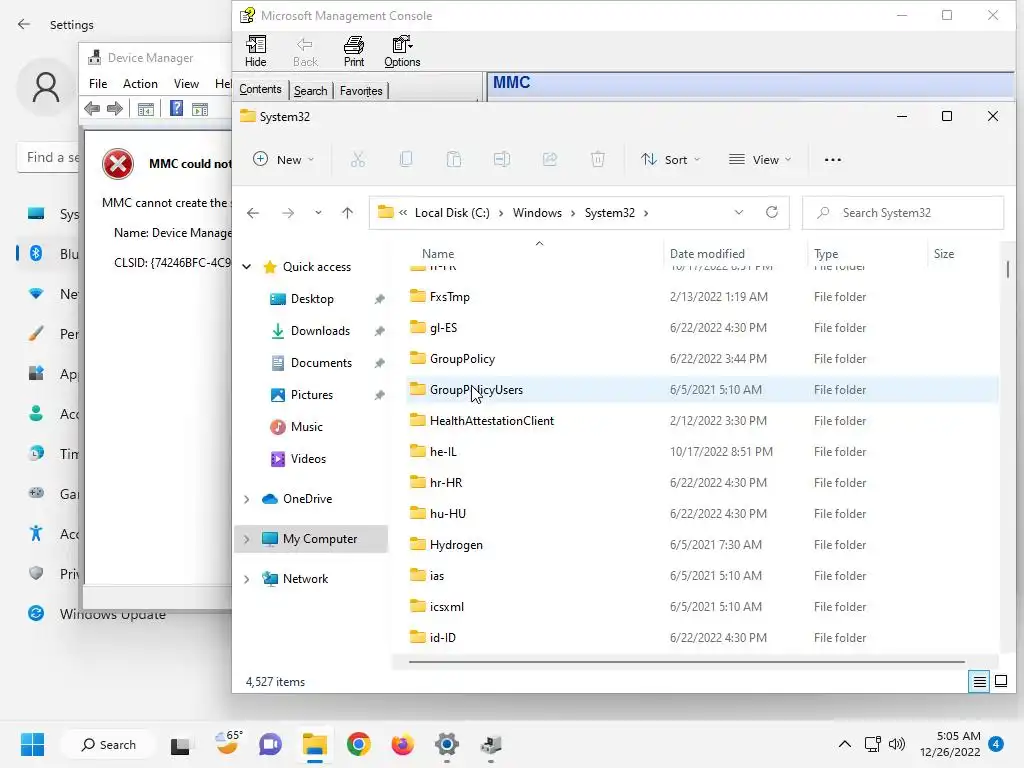Viewport: 1024px width, 768px height.
Task: Click the settings back arrow
Action: (24, 24)
